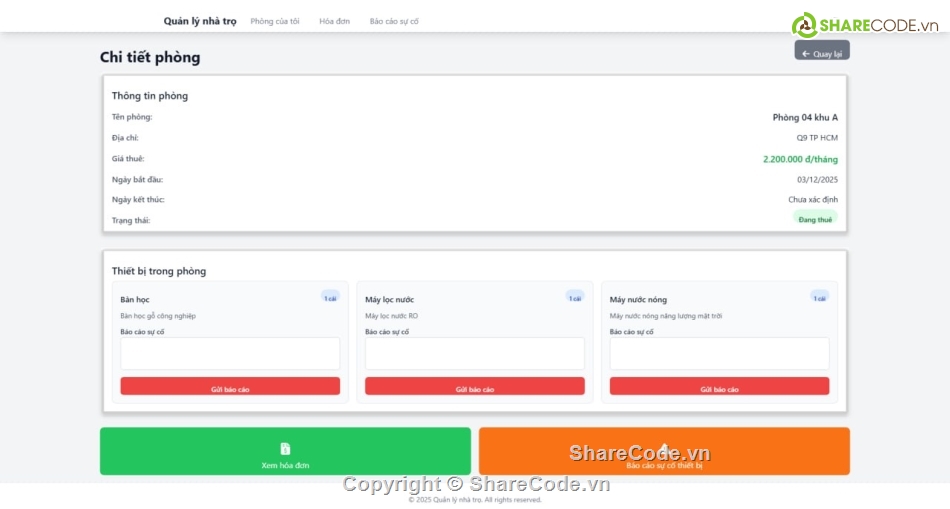Click the 1 cái badge on Máy nước nóng
Viewport: 950px width, 509px height.
(820, 298)
